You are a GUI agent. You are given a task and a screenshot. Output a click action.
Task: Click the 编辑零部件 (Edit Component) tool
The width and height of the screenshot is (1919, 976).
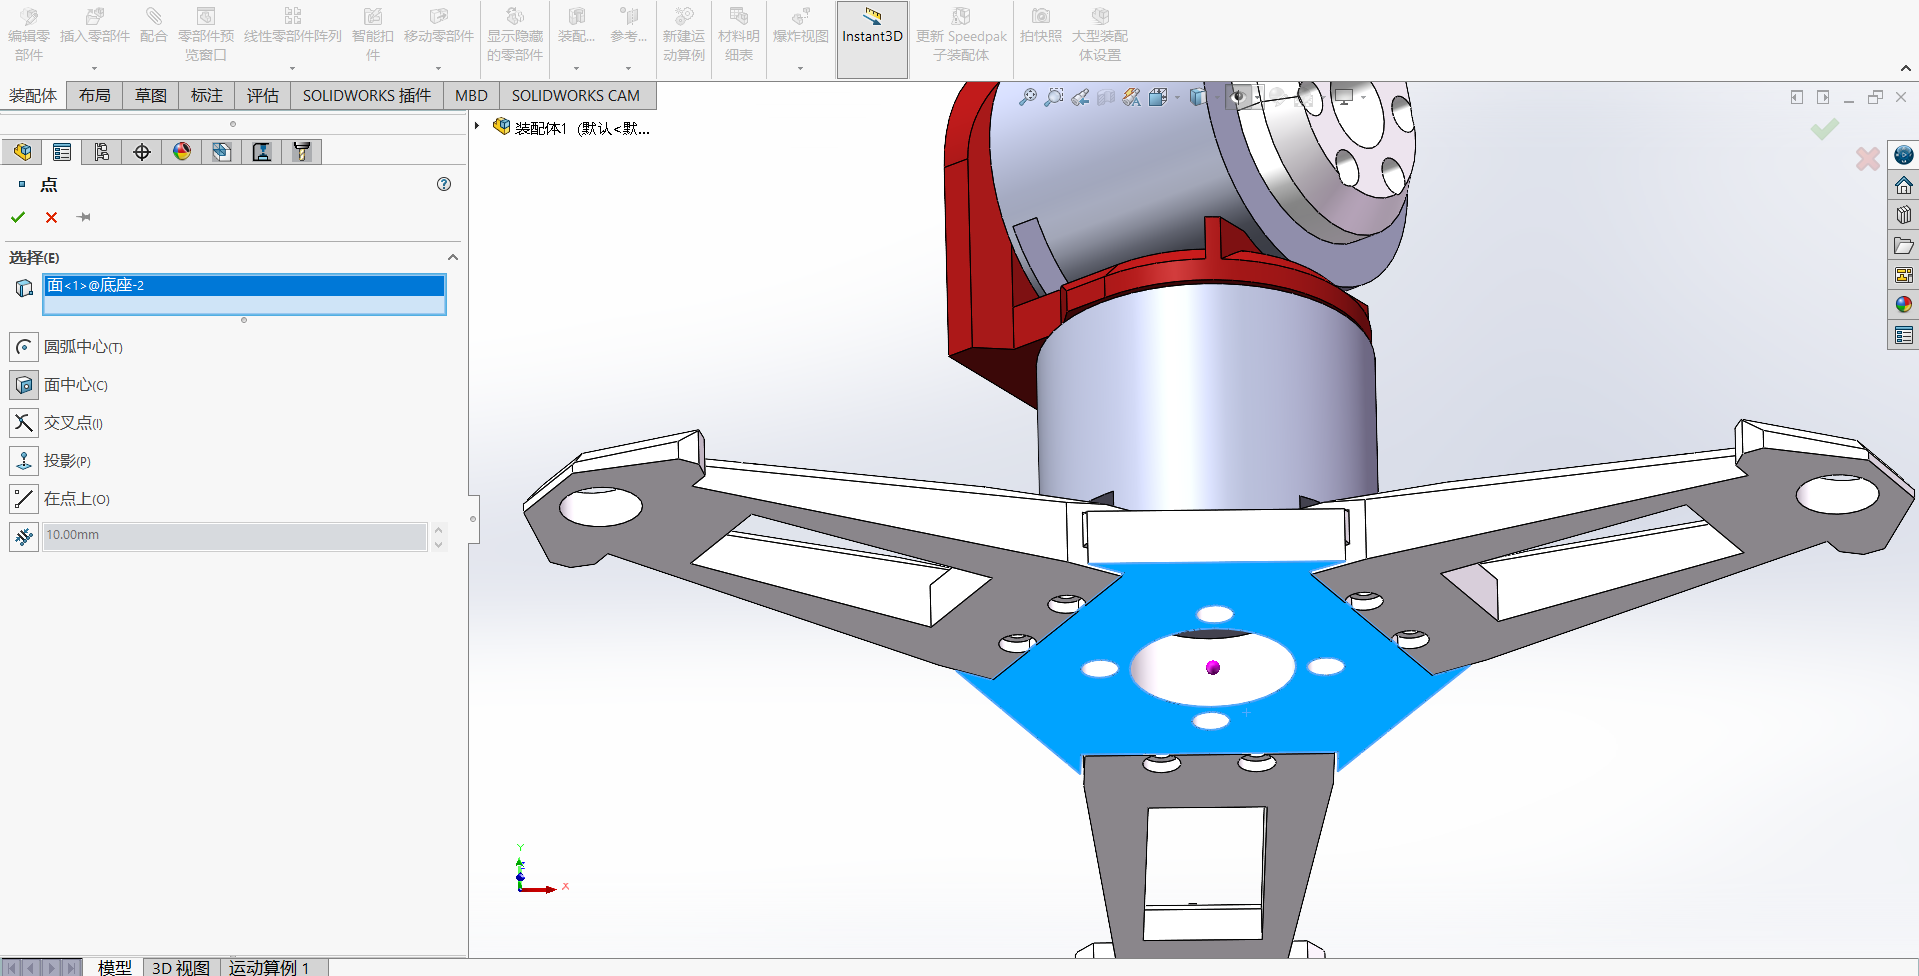28,36
